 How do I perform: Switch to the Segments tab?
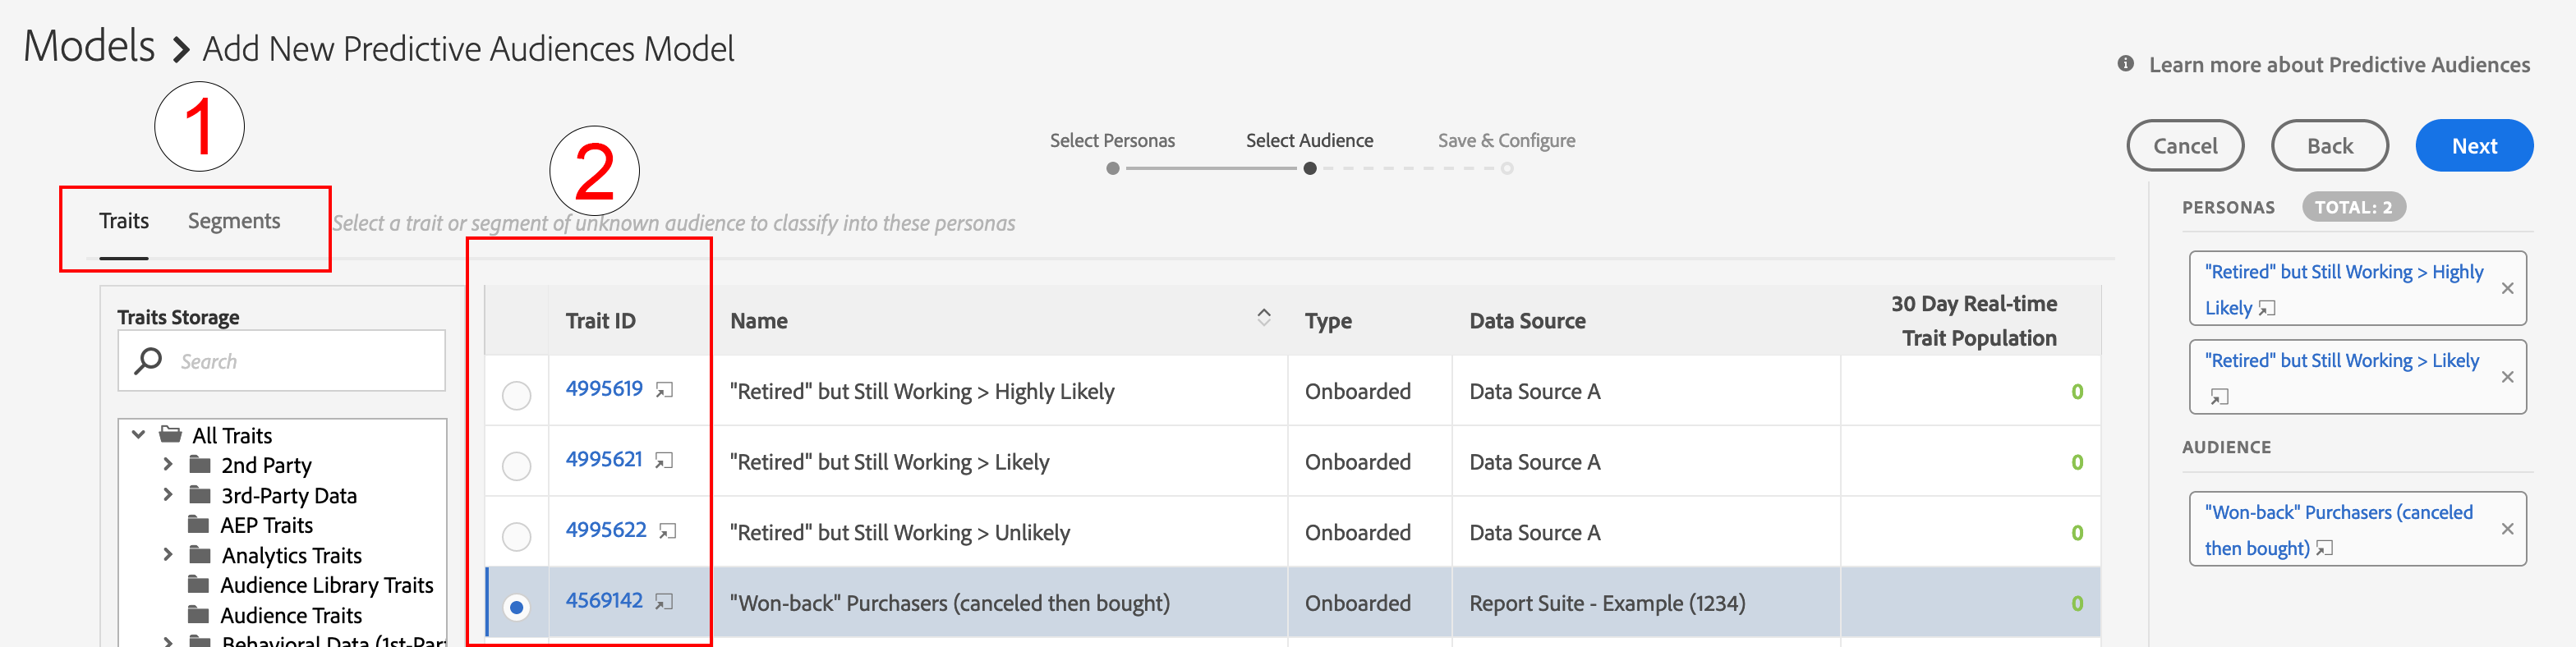pos(234,221)
